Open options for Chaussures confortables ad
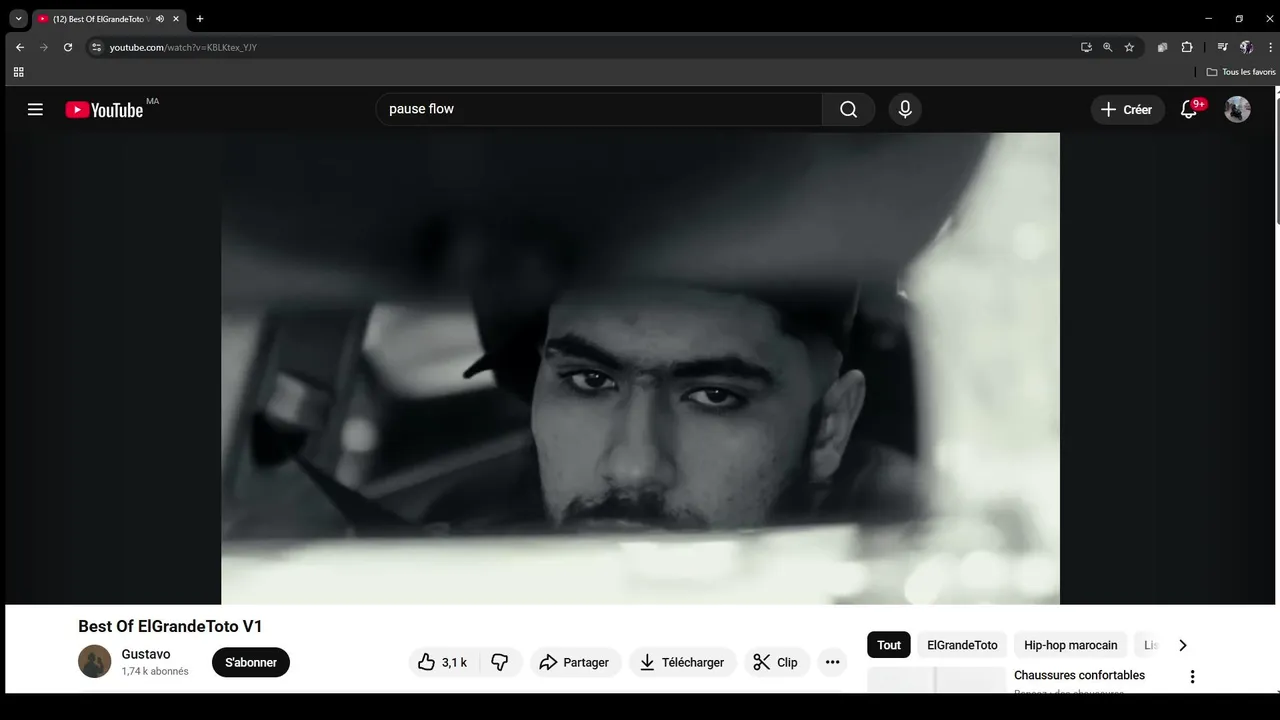 1192,677
